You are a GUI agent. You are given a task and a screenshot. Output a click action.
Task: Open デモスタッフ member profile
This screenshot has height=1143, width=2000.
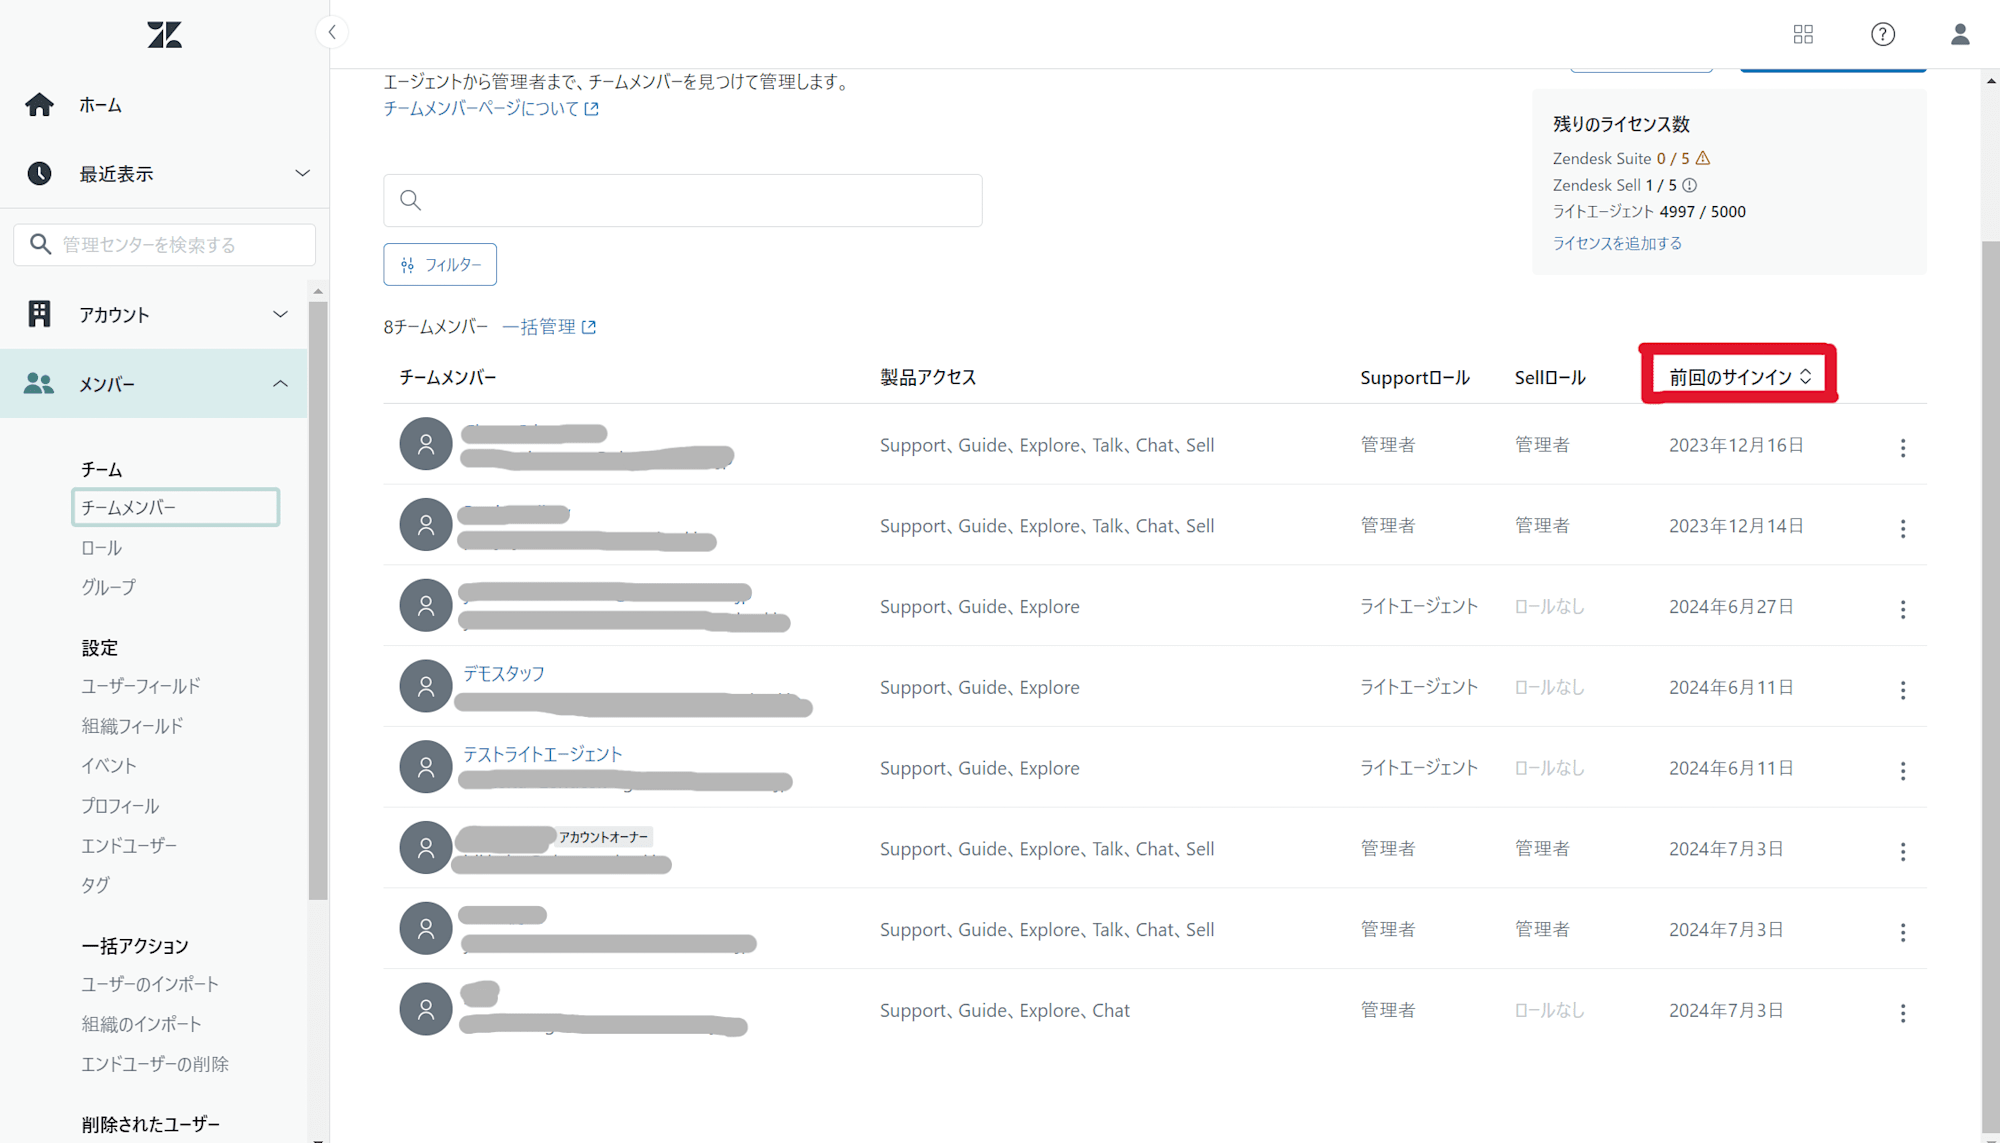click(504, 674)
